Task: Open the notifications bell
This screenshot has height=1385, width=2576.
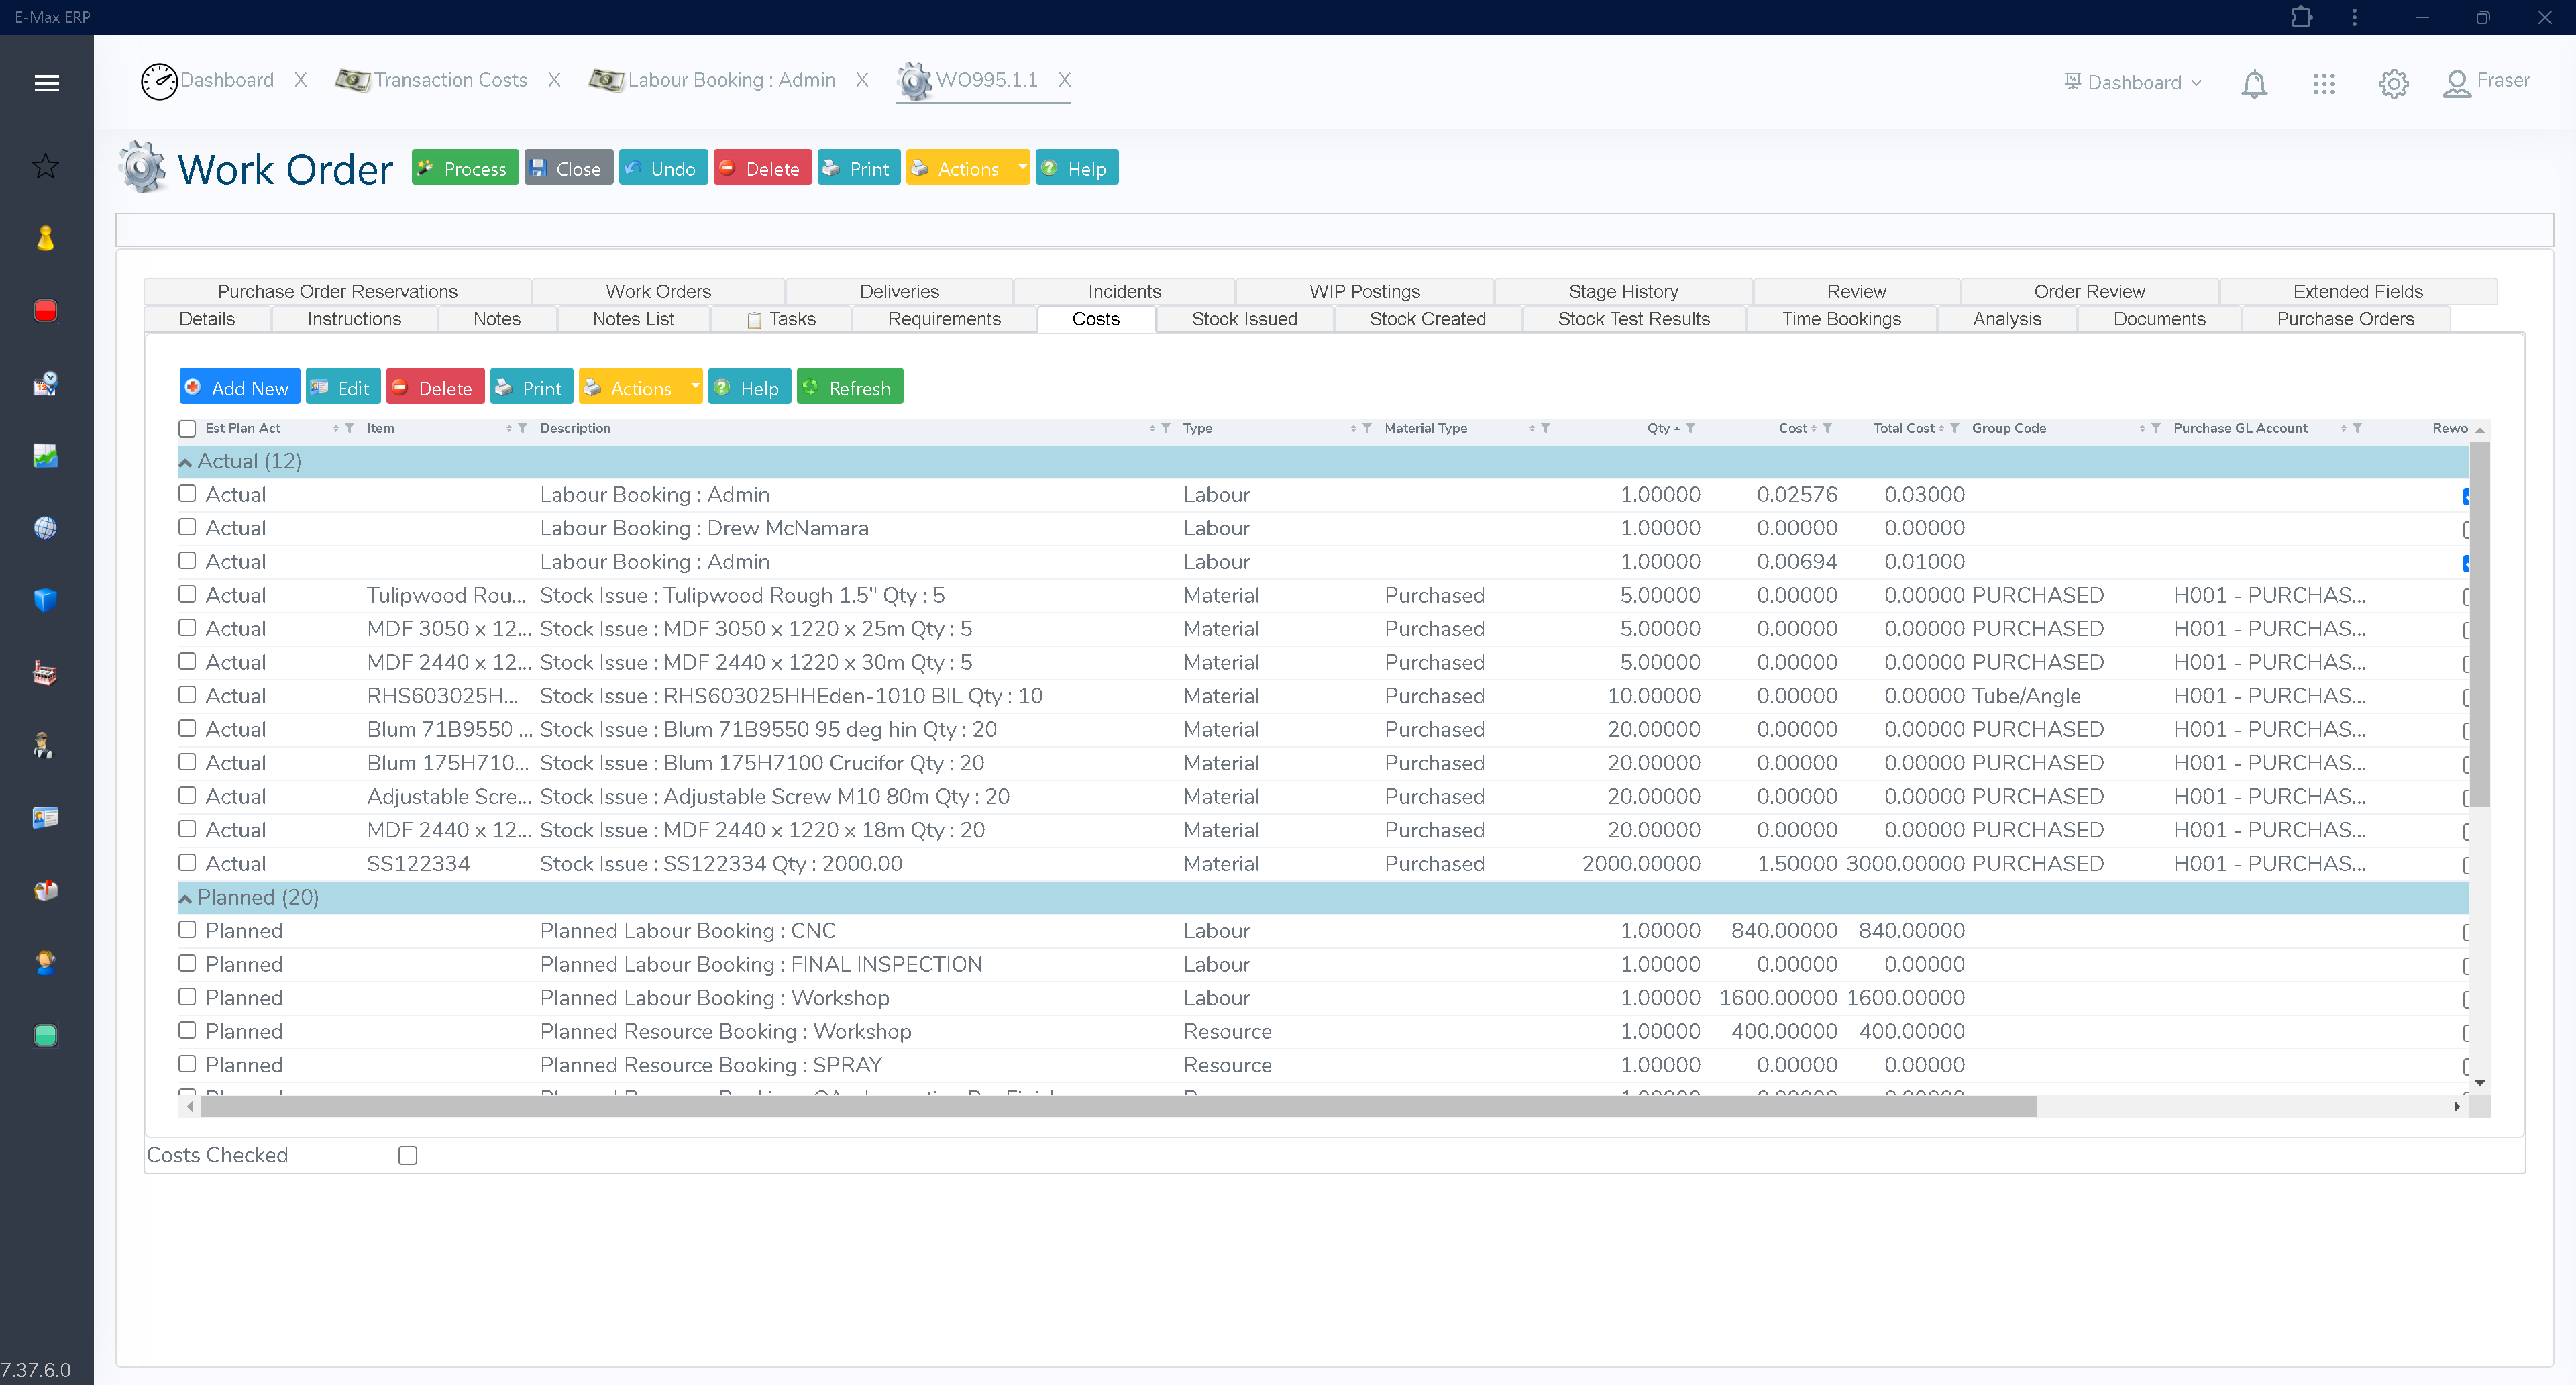Action: [2254, 84]
